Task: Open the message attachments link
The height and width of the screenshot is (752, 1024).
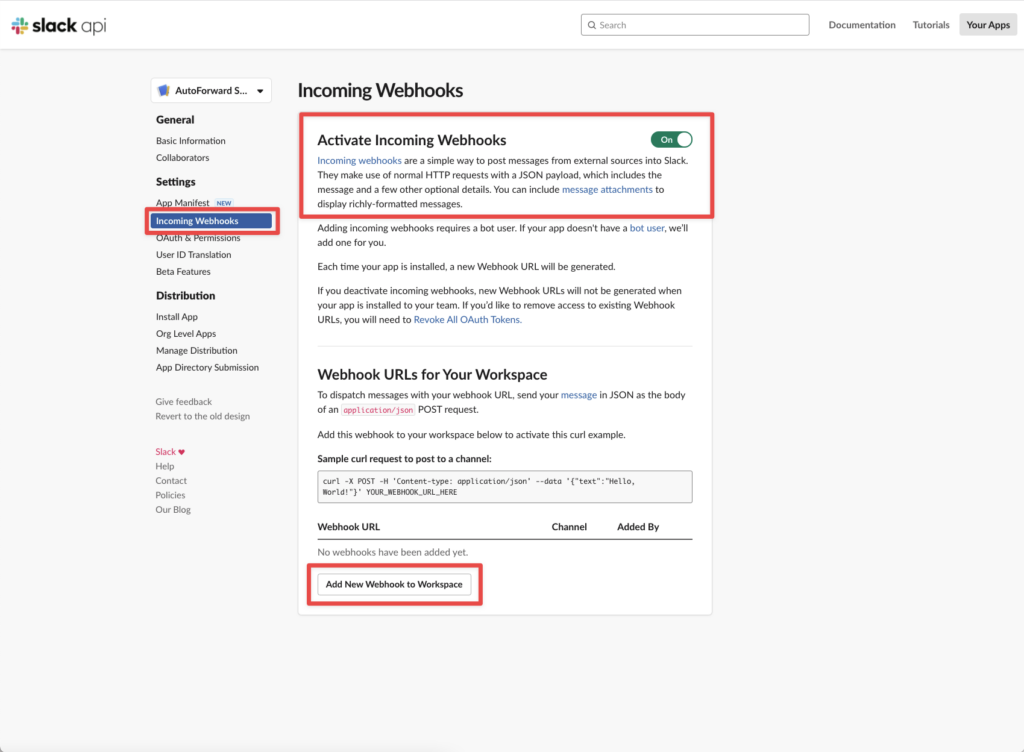Action: [607, 189]
